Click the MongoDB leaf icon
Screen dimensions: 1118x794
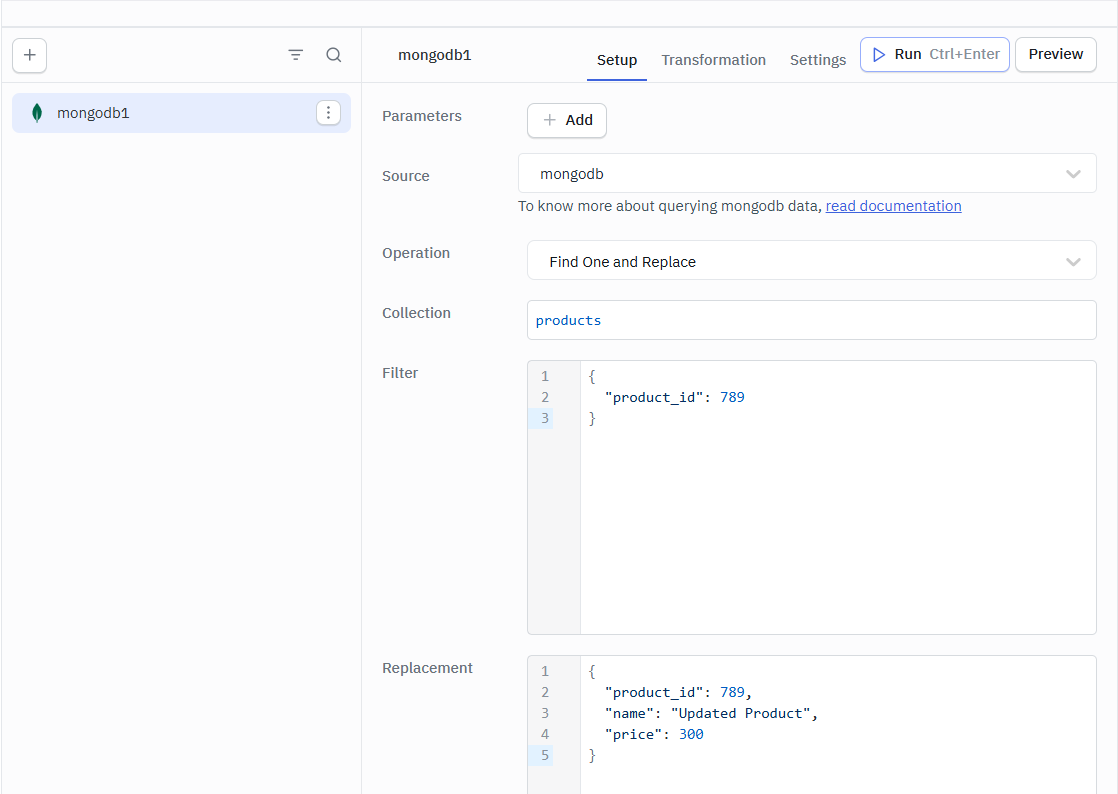(x=37, y=113)
